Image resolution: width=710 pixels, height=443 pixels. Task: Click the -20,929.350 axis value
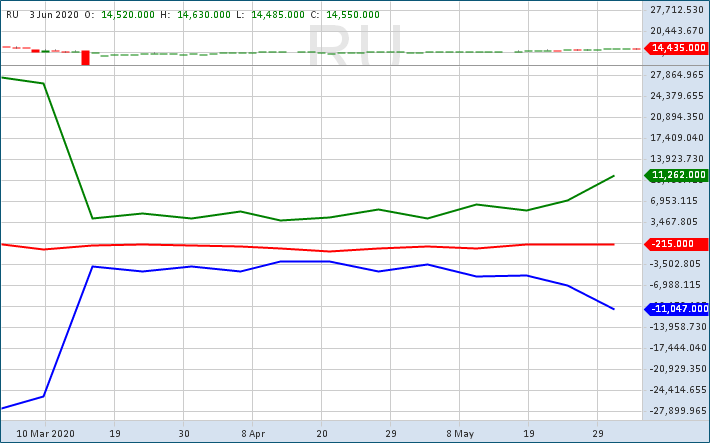pos(677,369)
